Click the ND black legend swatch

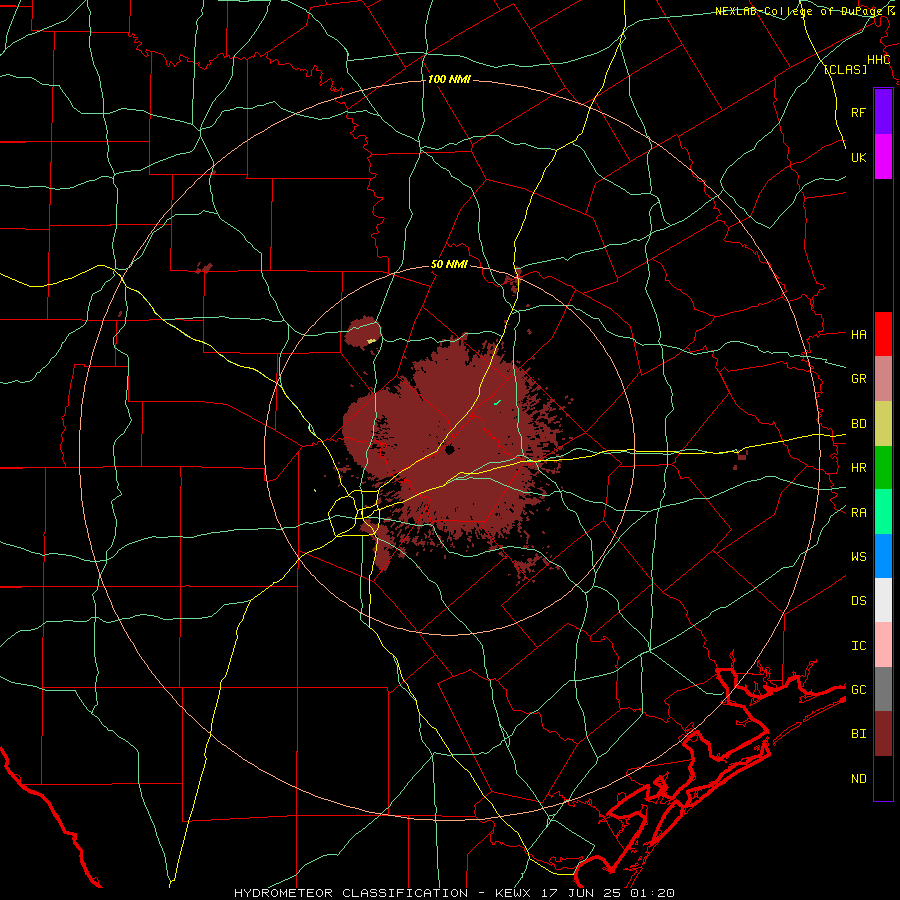[883, 778]
